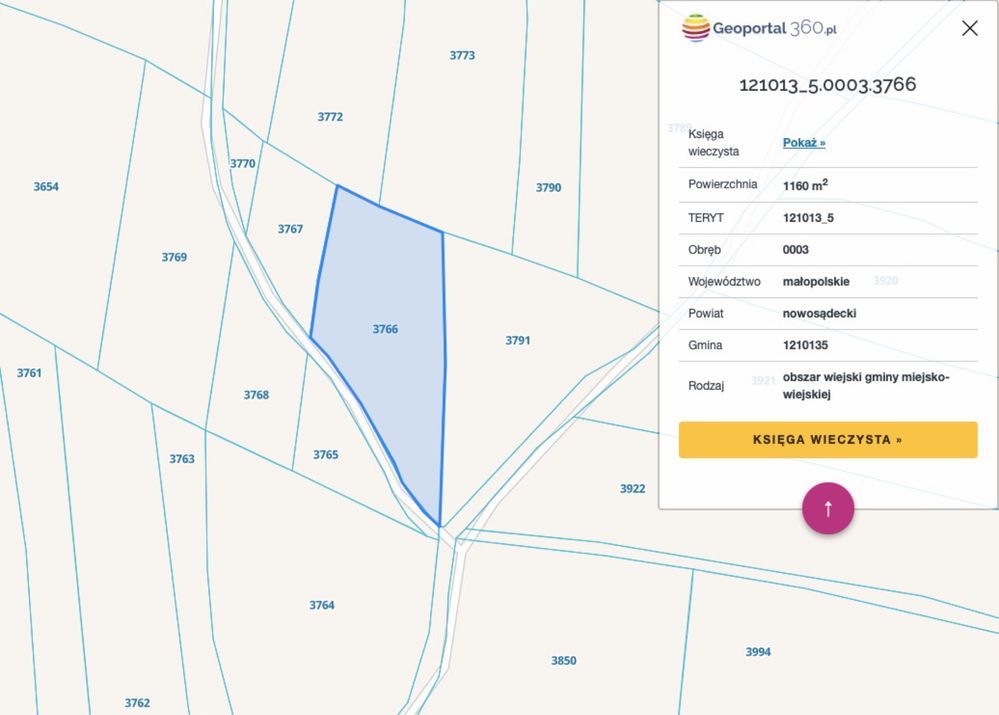
Task: Select parcel 3790 on the map
Action: [548, 187]
